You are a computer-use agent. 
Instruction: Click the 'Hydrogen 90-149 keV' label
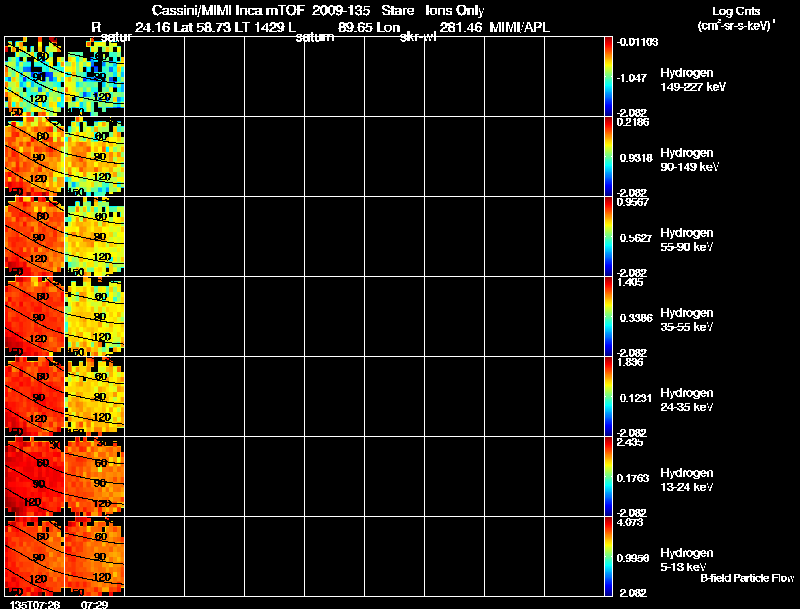click(x=689, y=160)
